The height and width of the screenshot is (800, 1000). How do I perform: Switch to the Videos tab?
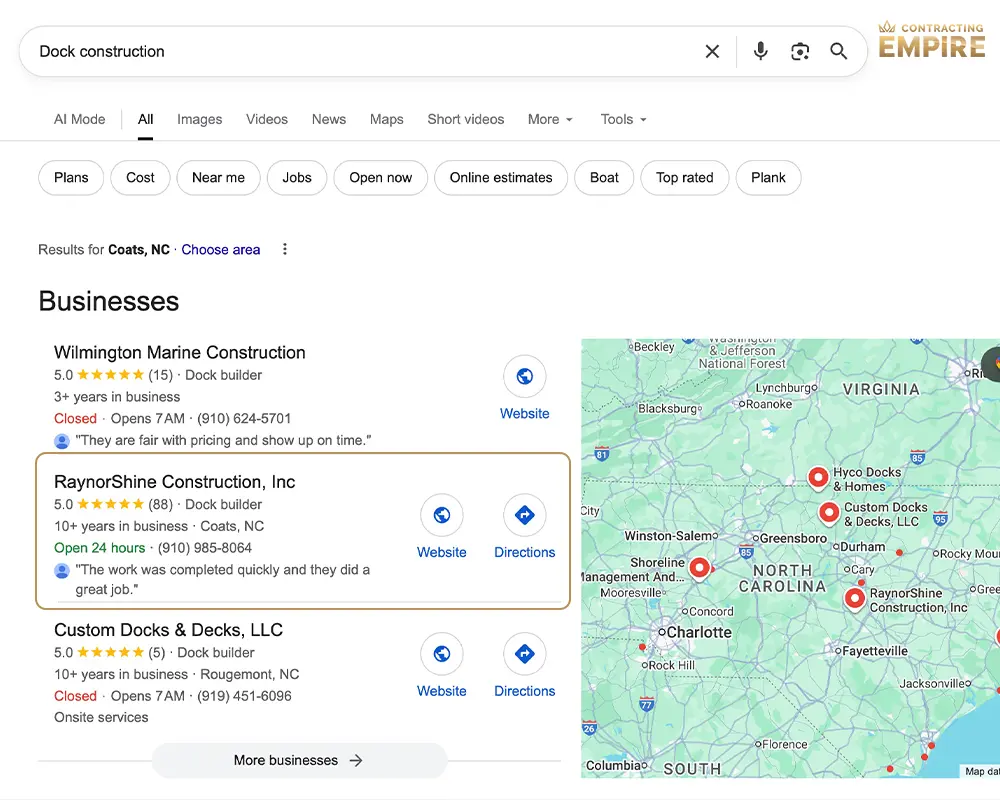point(267,119)
